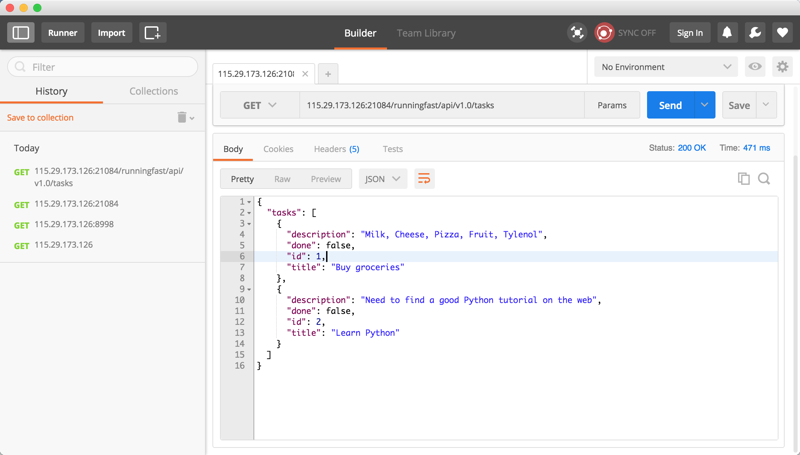Expand the Save button dropdown arrow

(x=766, y=105)
